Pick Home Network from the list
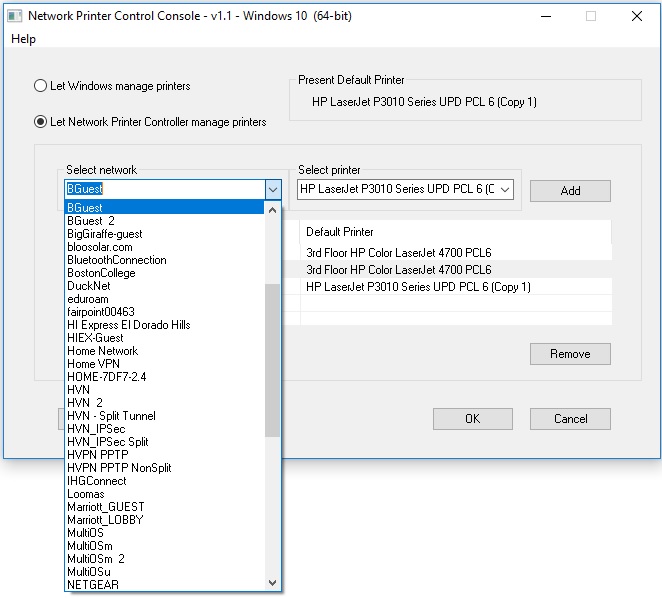 [x=165, y=351]
